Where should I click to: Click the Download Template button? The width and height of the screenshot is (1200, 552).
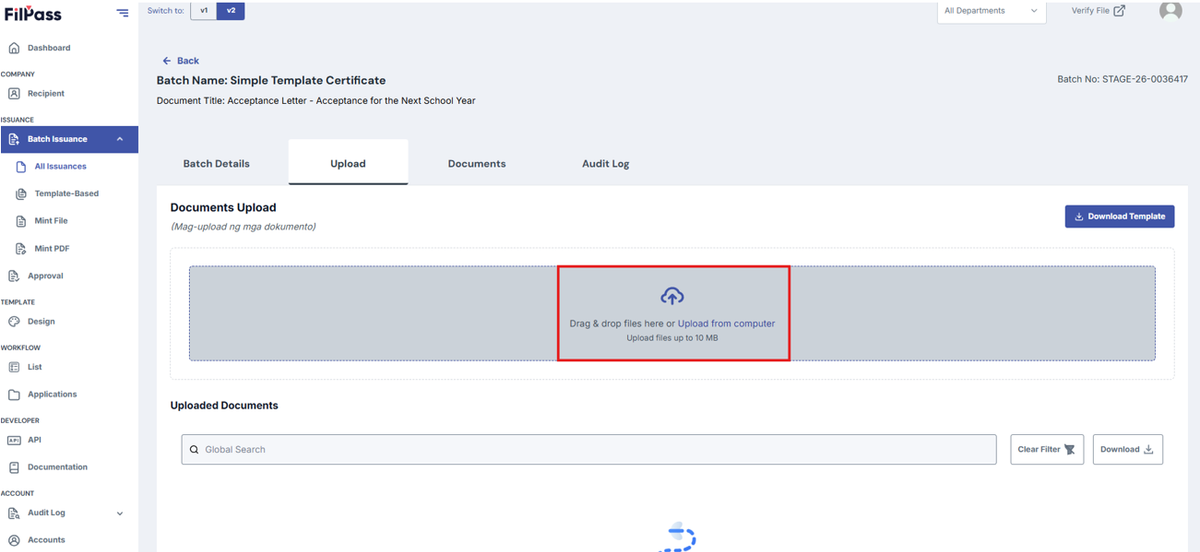[1120, 216]
